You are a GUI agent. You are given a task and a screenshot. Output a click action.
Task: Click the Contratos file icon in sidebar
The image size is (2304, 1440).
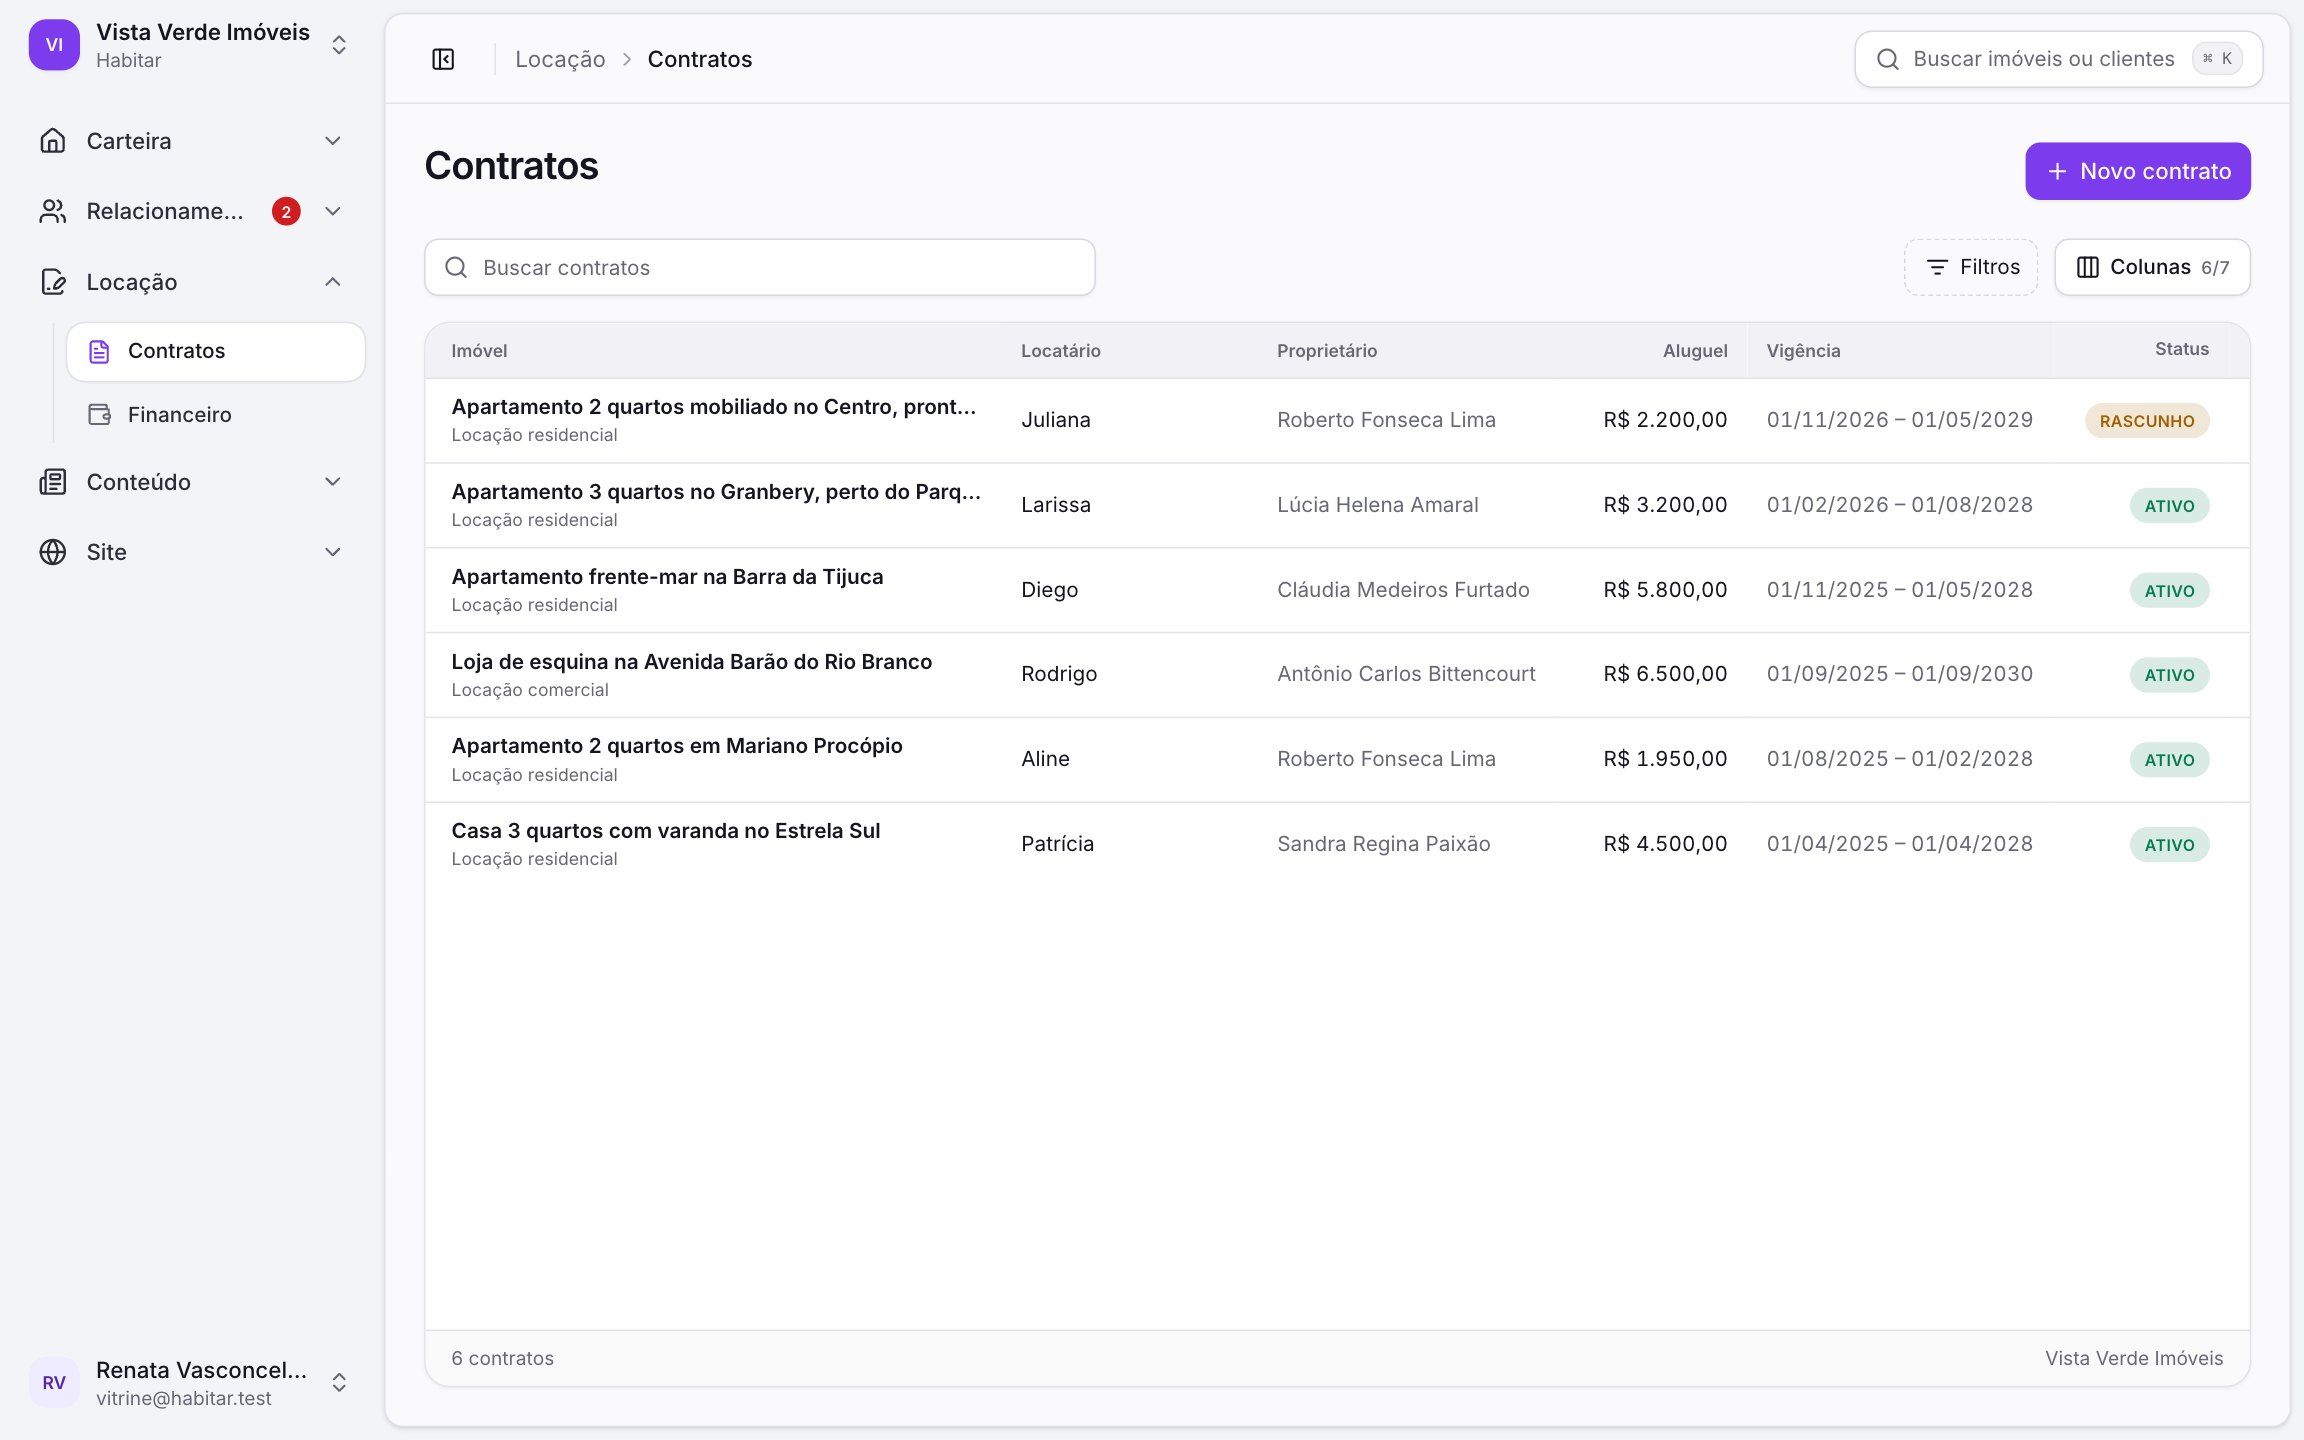tap(99, 351)
